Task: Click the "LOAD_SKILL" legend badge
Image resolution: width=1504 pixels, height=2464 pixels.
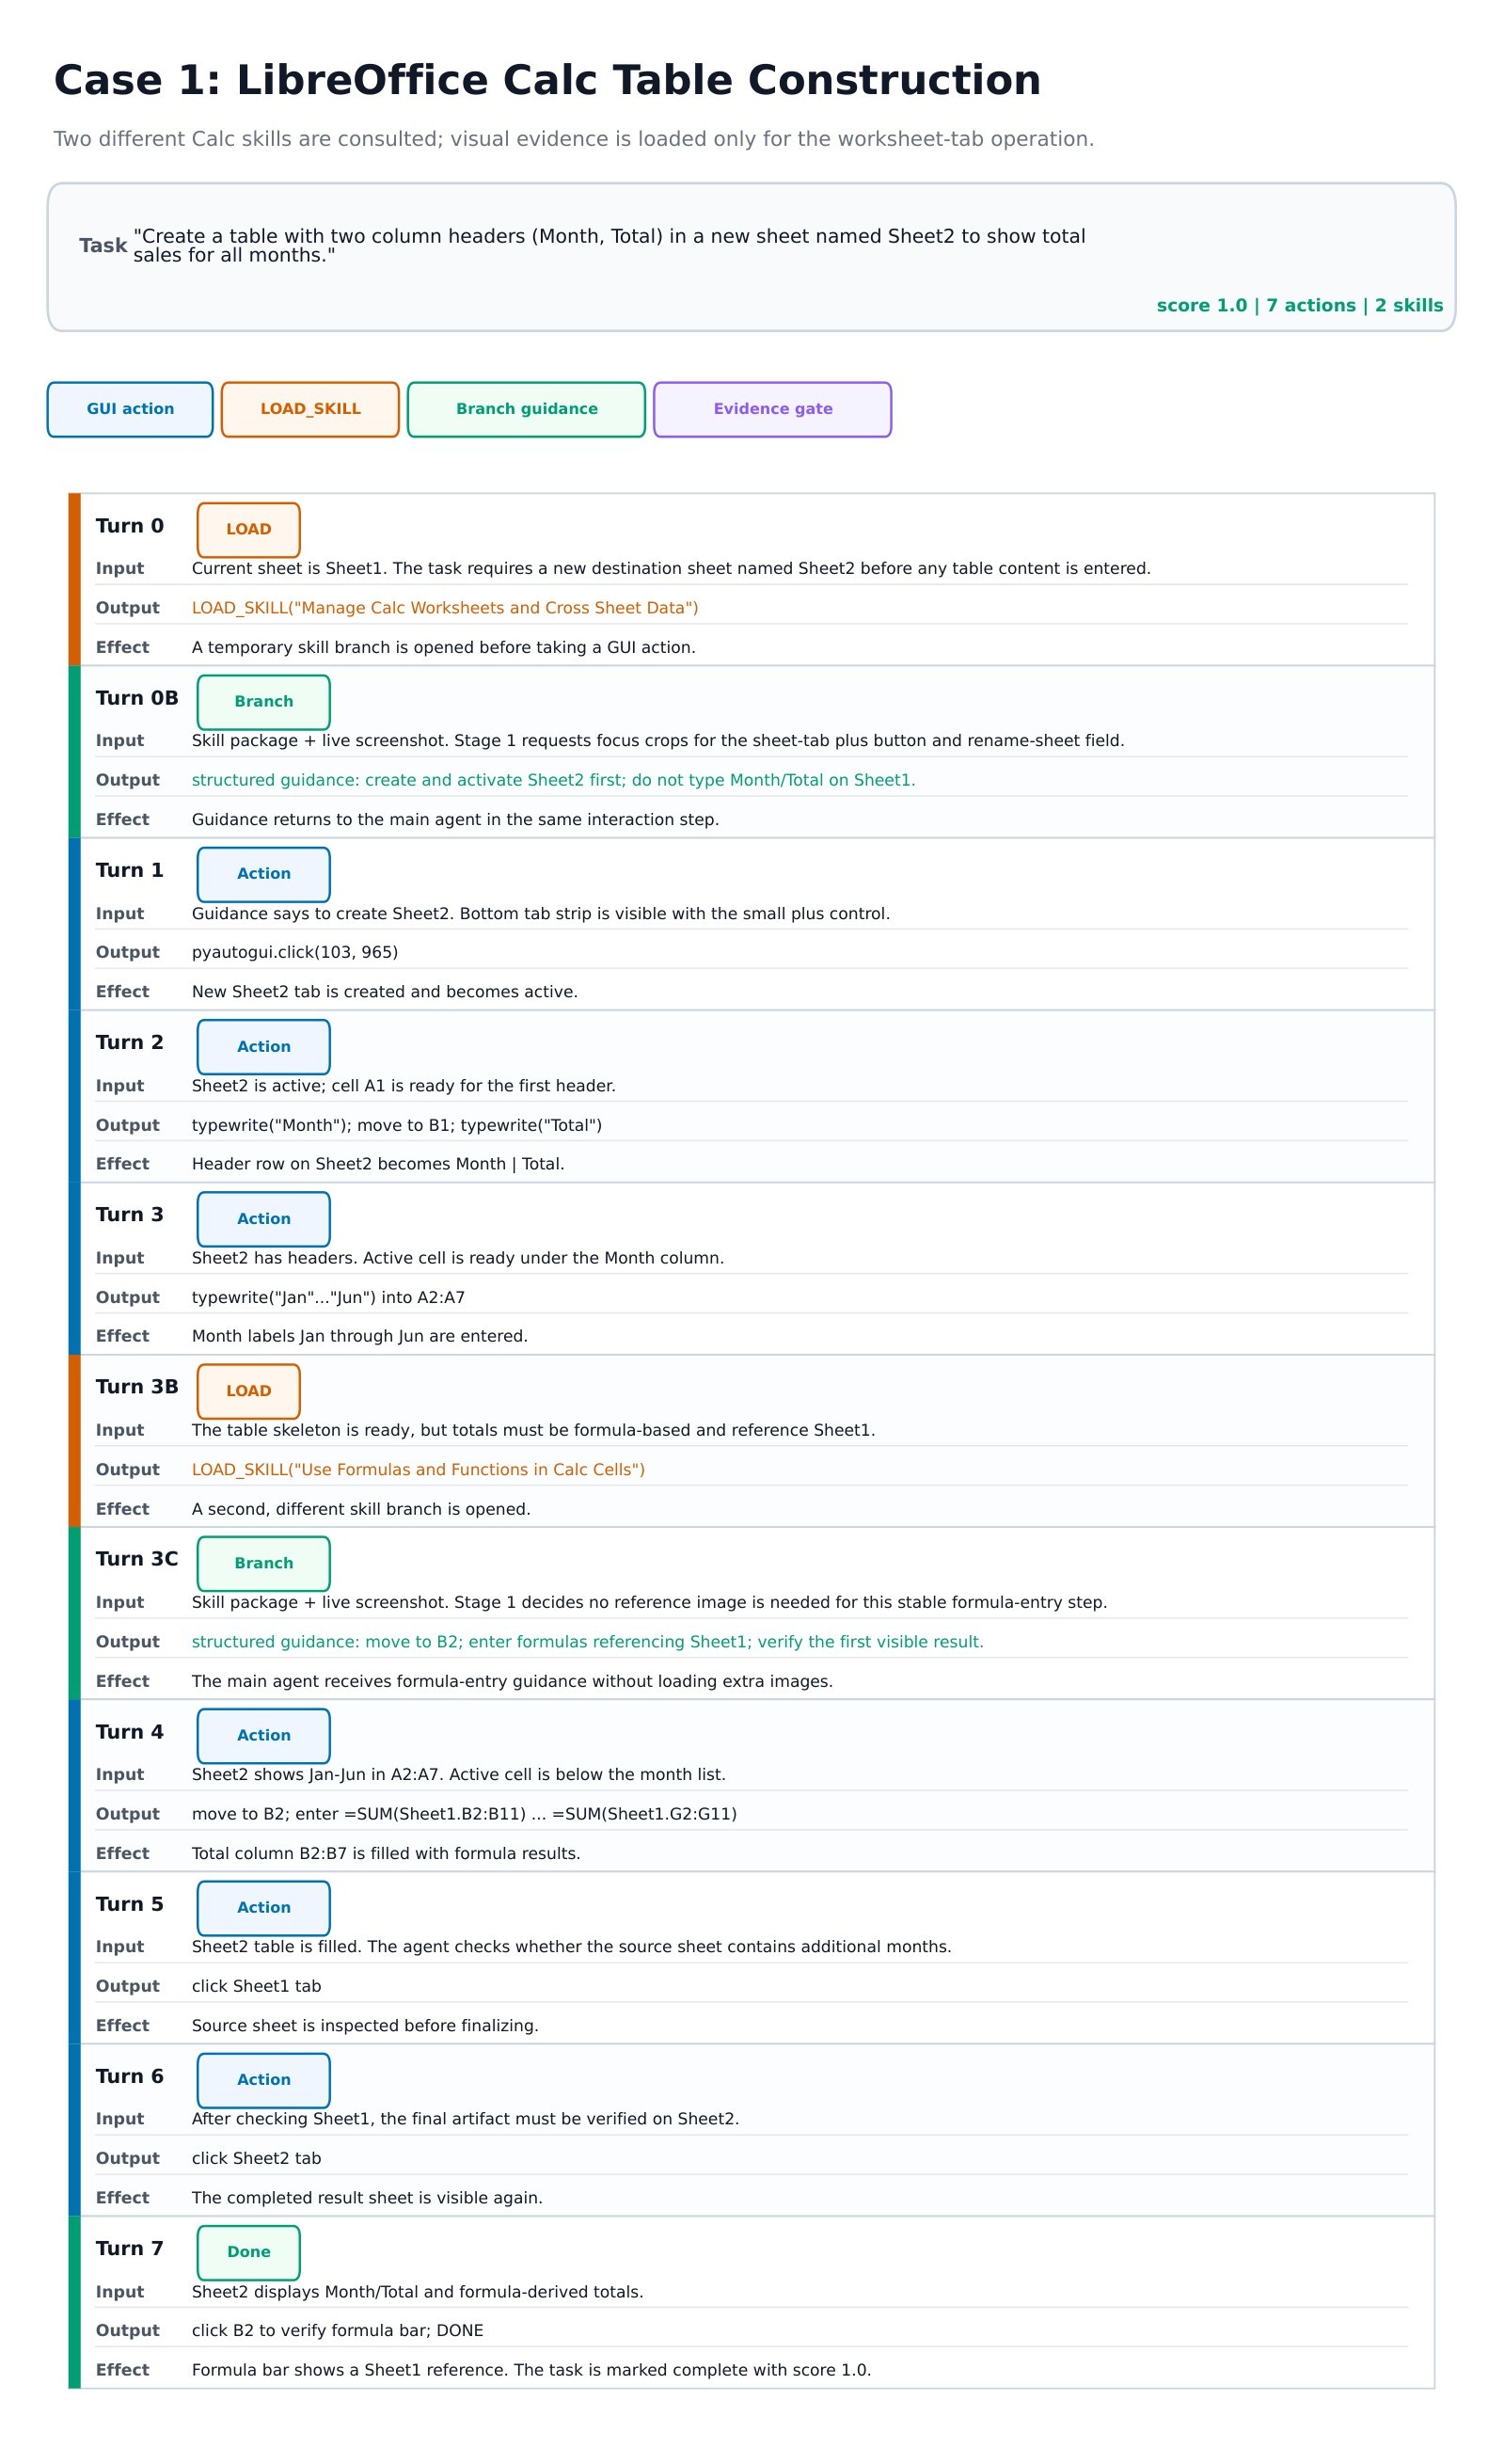Action: click(x=310, y=409)
